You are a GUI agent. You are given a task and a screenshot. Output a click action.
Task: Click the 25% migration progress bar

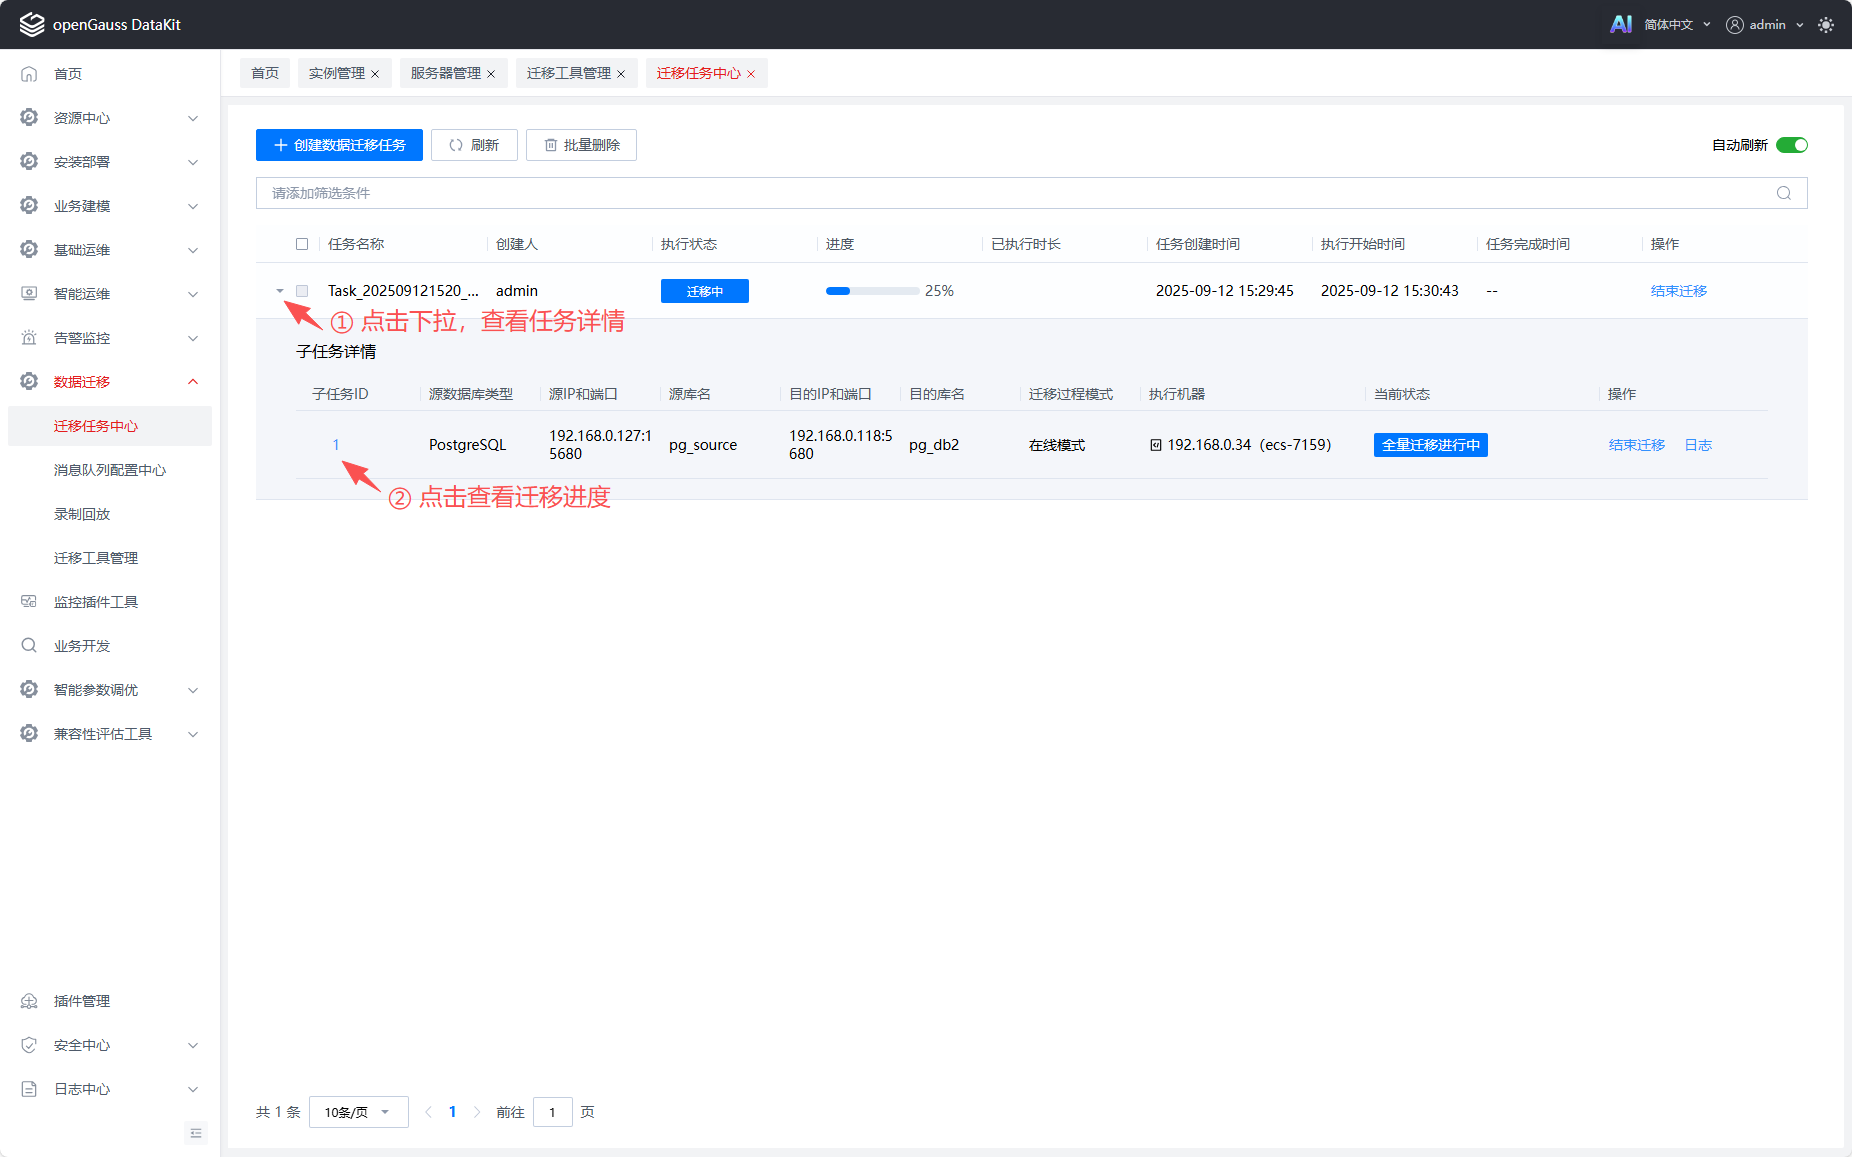click(x=872, y=291)
